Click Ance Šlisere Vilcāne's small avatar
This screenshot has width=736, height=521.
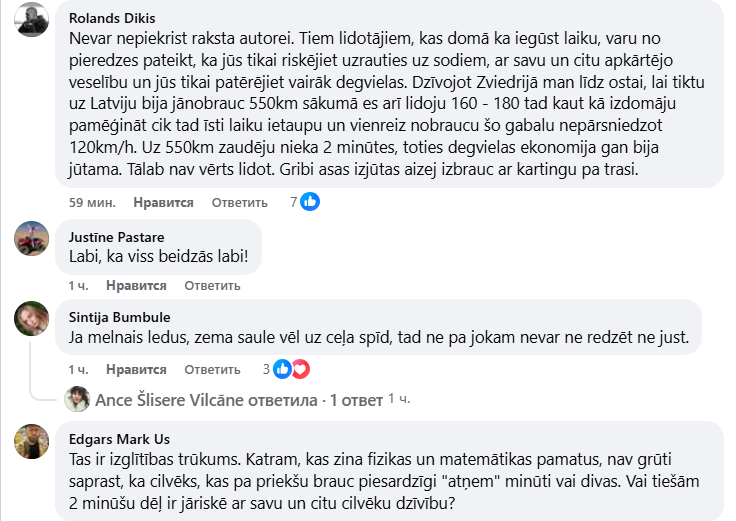point(77,399)
